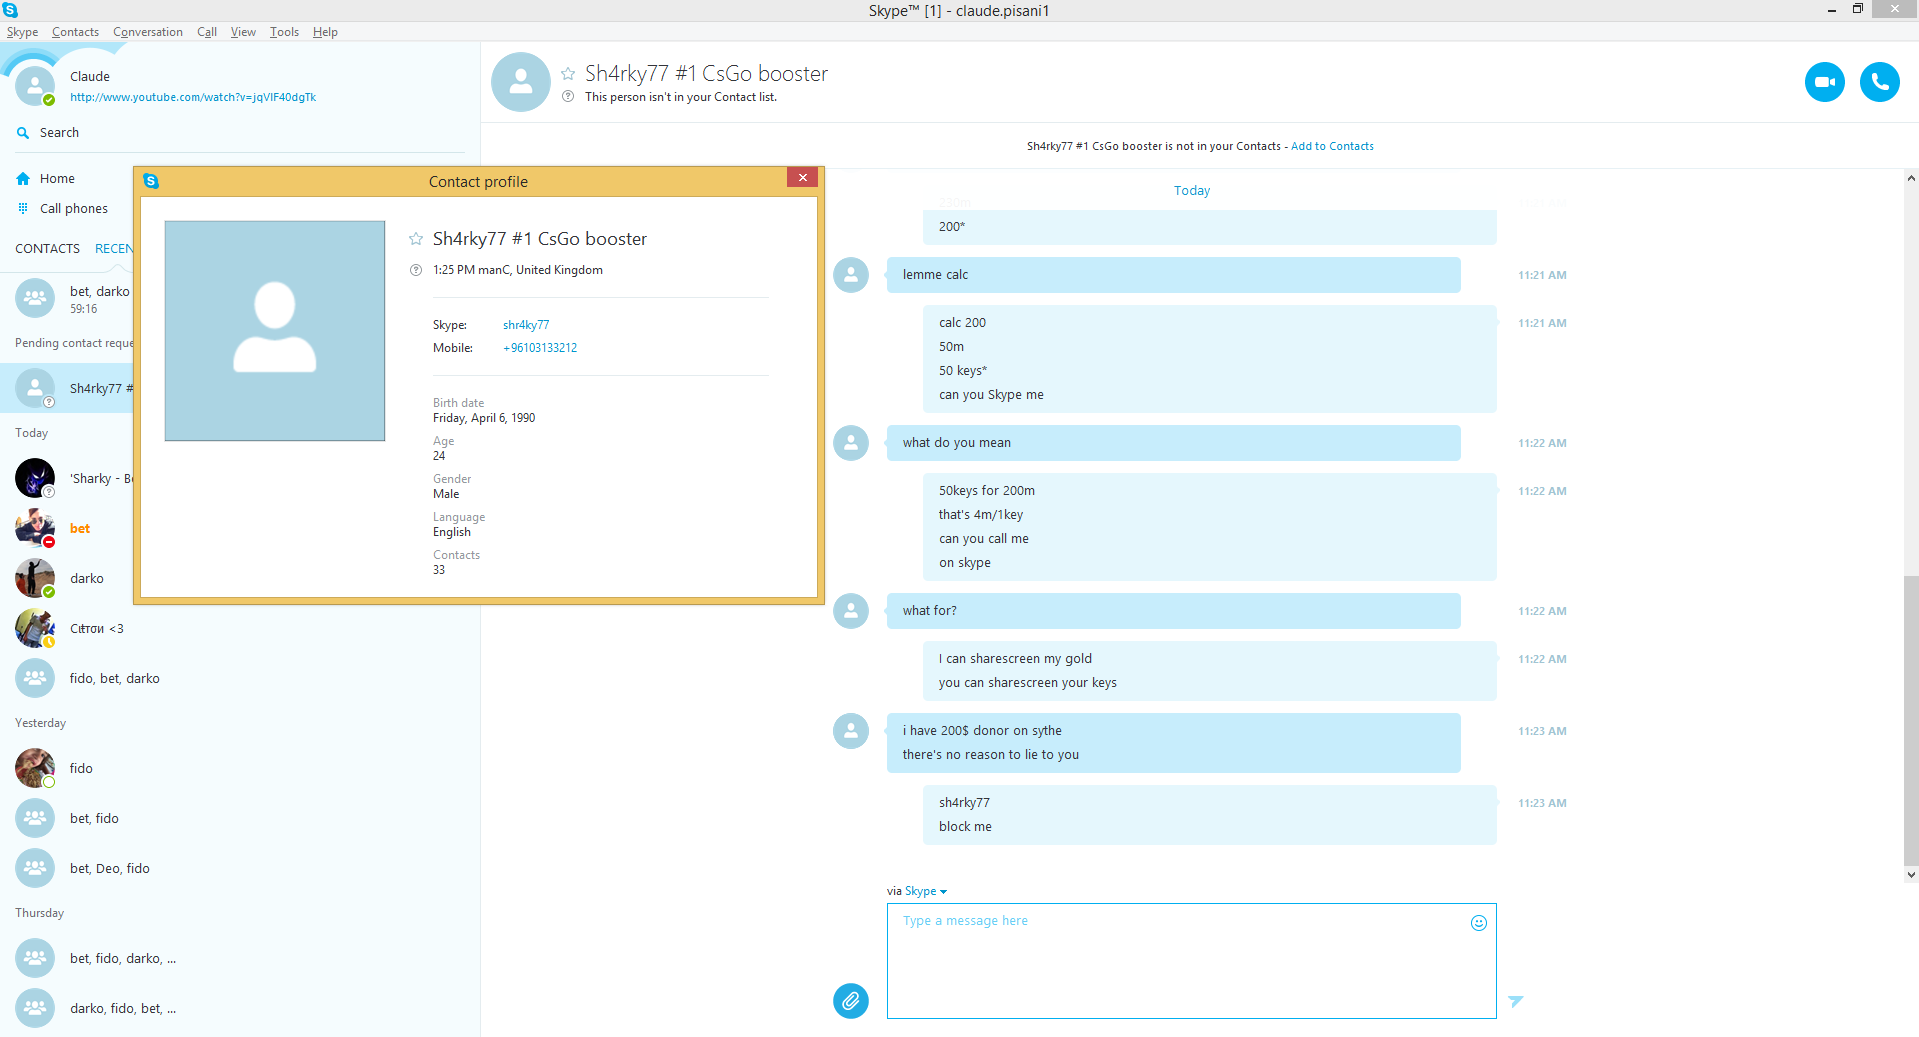Screen dimensions: 1919x1037
Task: Click the Citron <3 contact avatar
Action: 35,628
